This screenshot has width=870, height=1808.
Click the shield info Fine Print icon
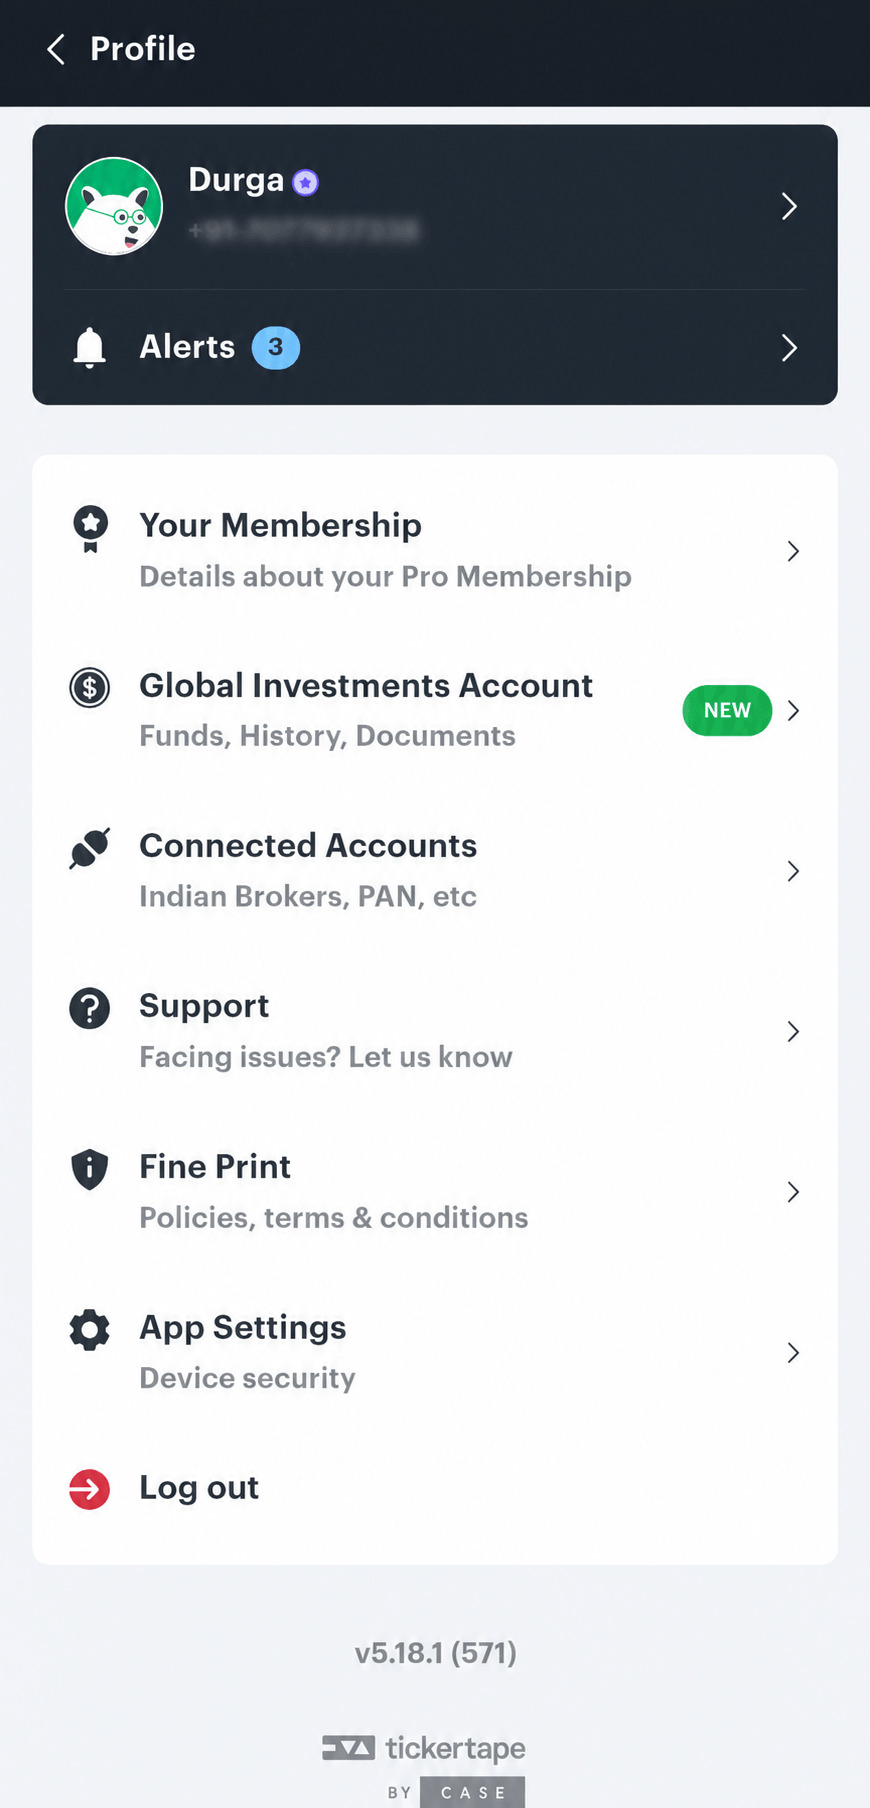point(90,1169)
